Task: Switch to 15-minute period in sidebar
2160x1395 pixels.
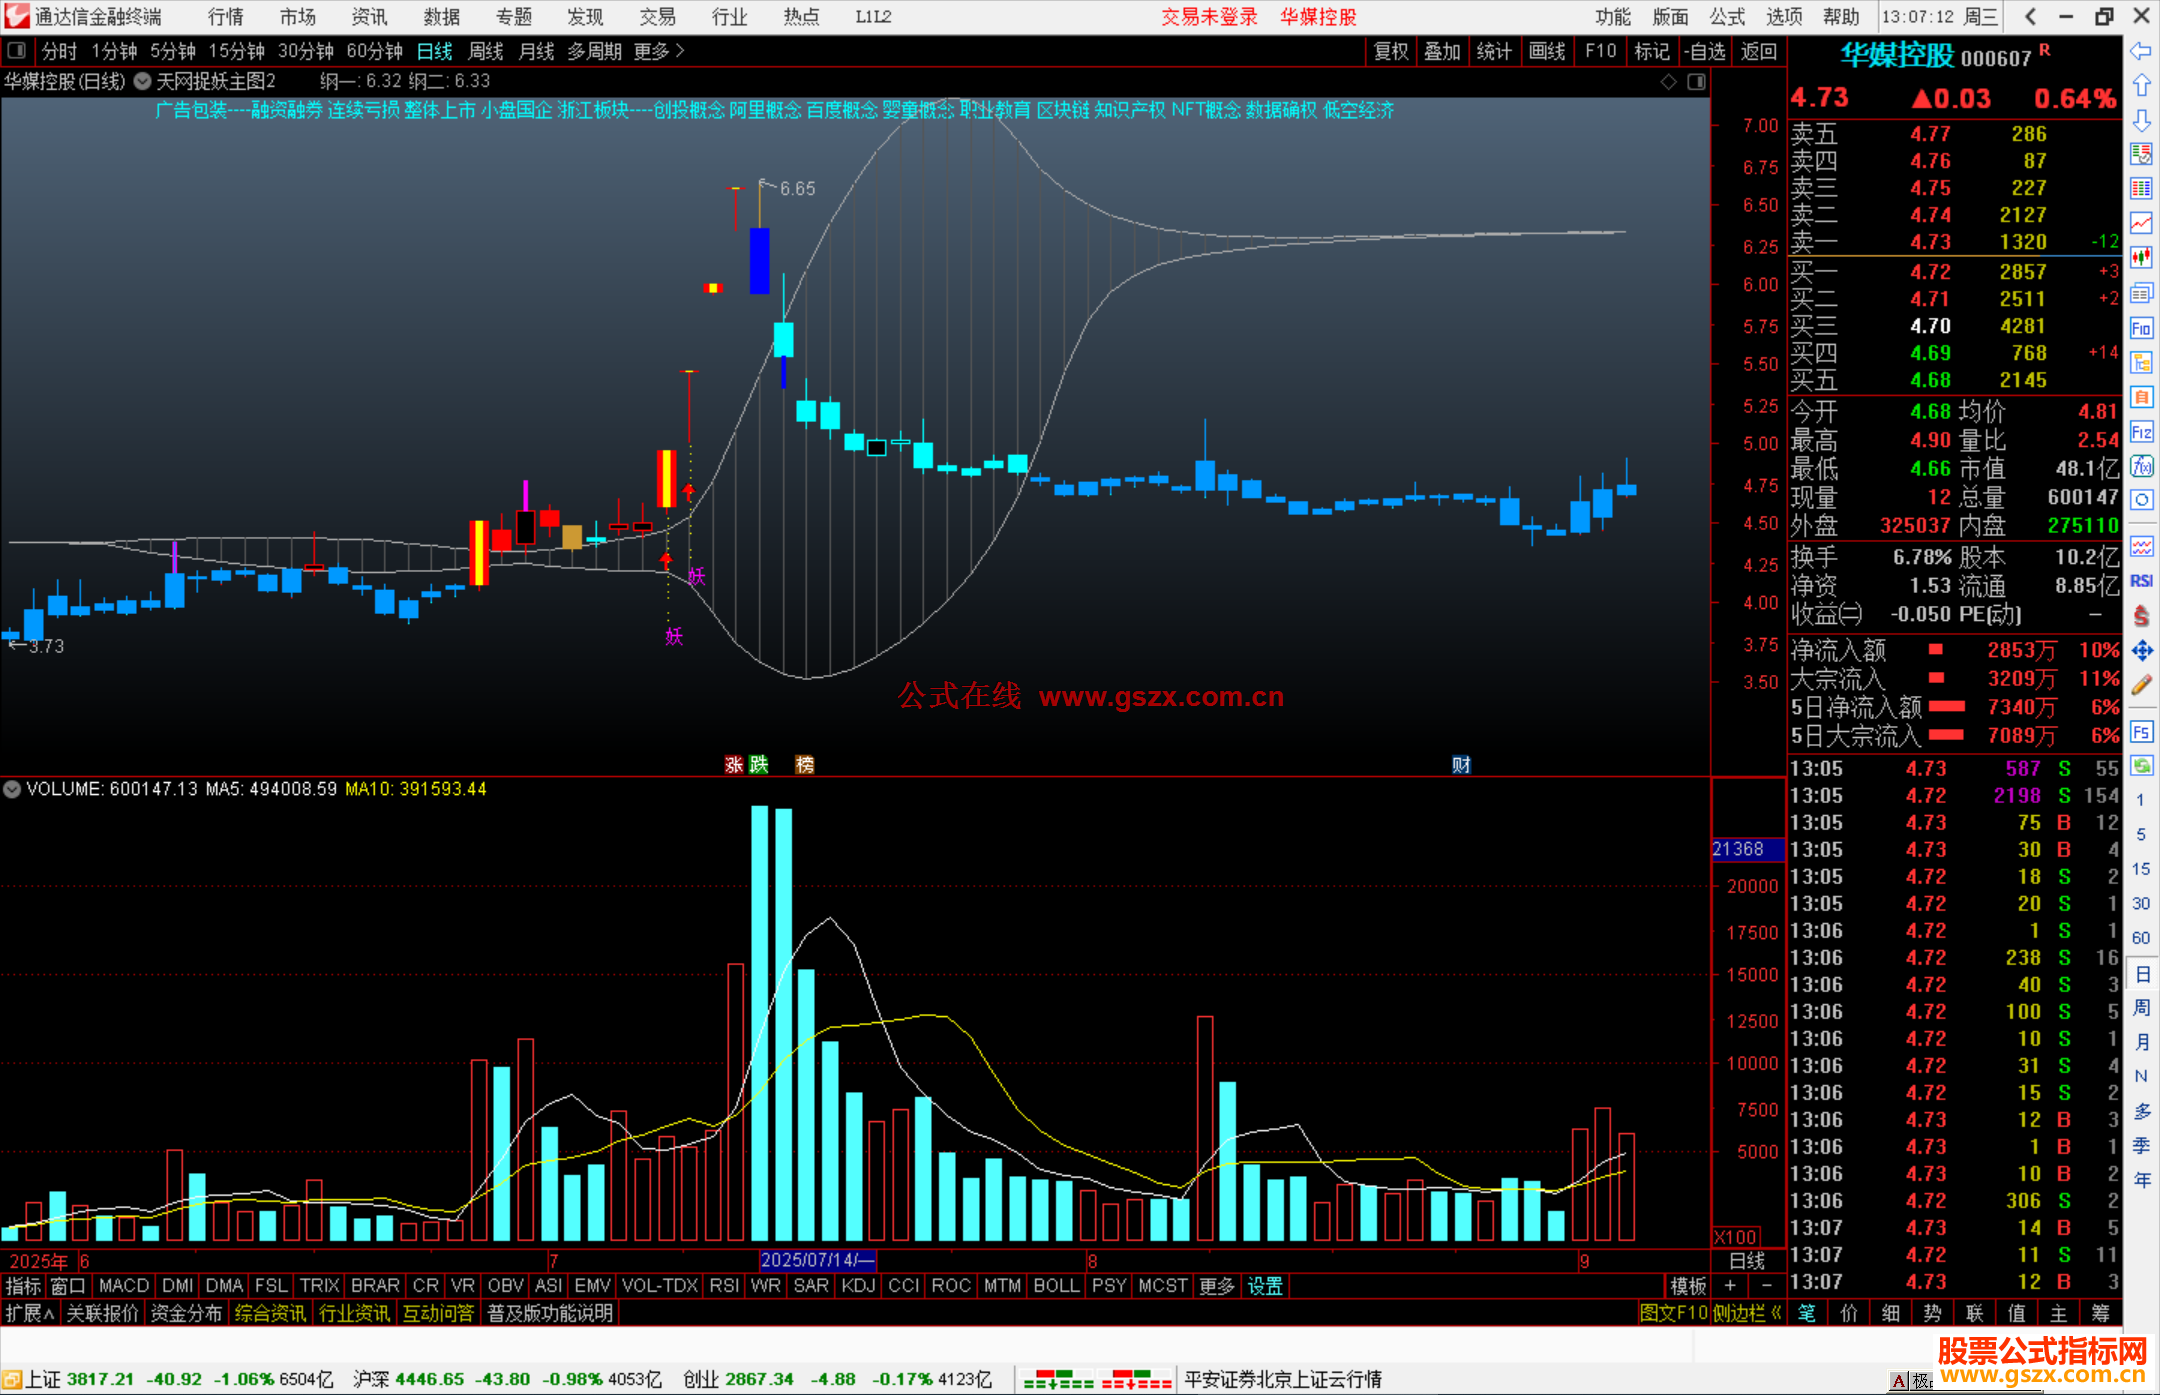Action: 2141,869
